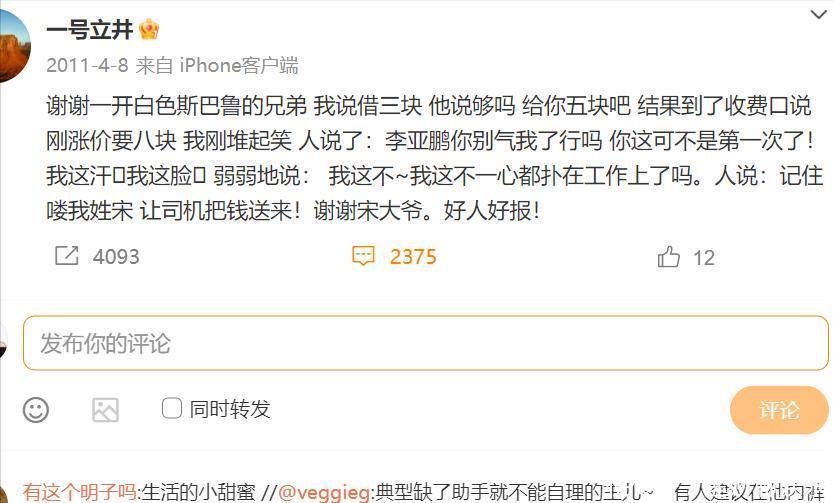
Task: Click the 12 likes count
Action: click(704, 258)
